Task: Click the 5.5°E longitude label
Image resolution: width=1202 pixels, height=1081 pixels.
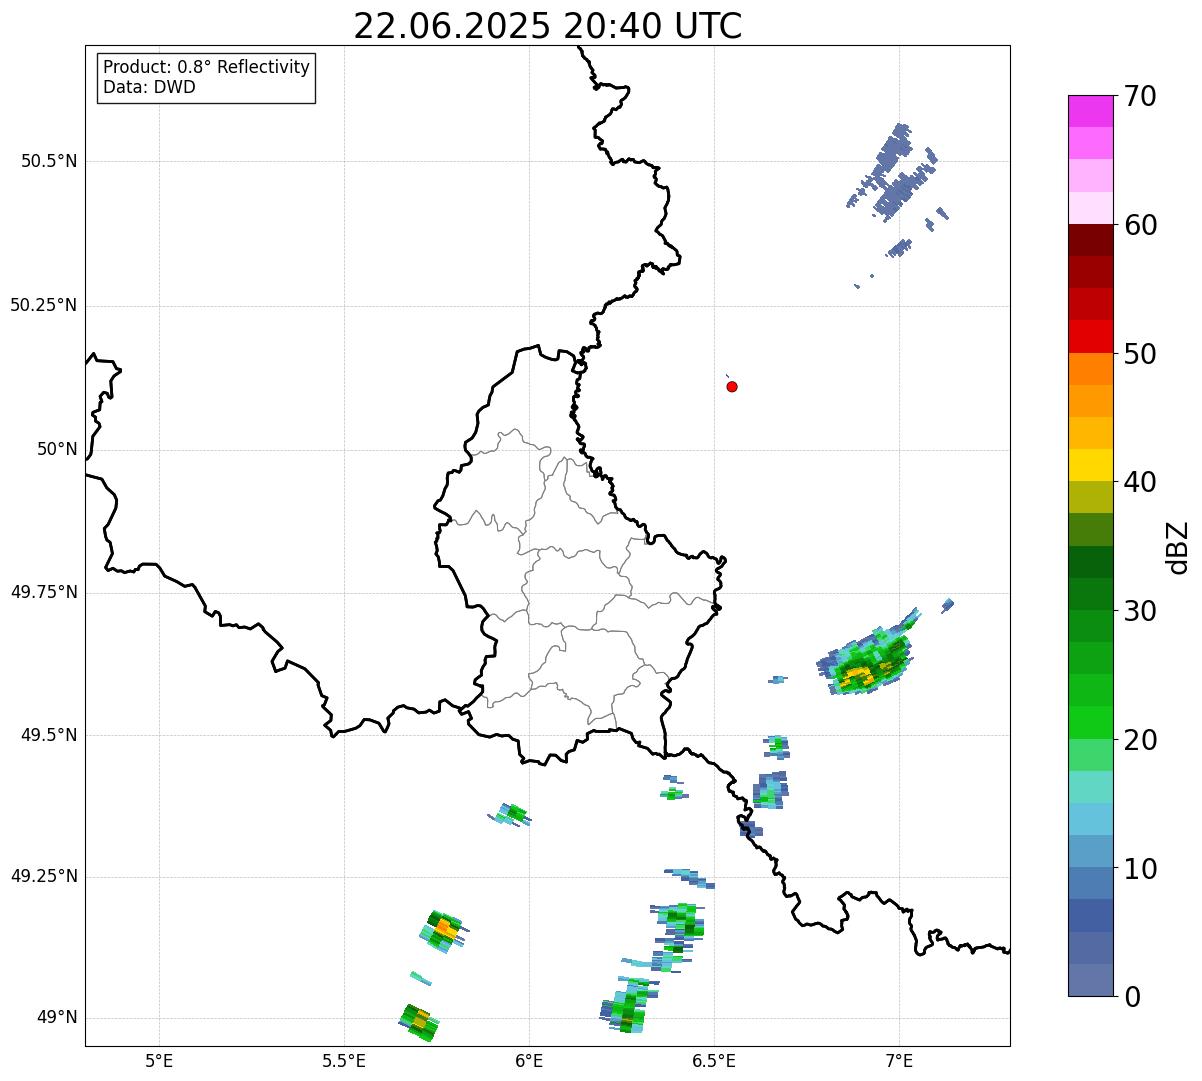Action: coord(344,1061)
